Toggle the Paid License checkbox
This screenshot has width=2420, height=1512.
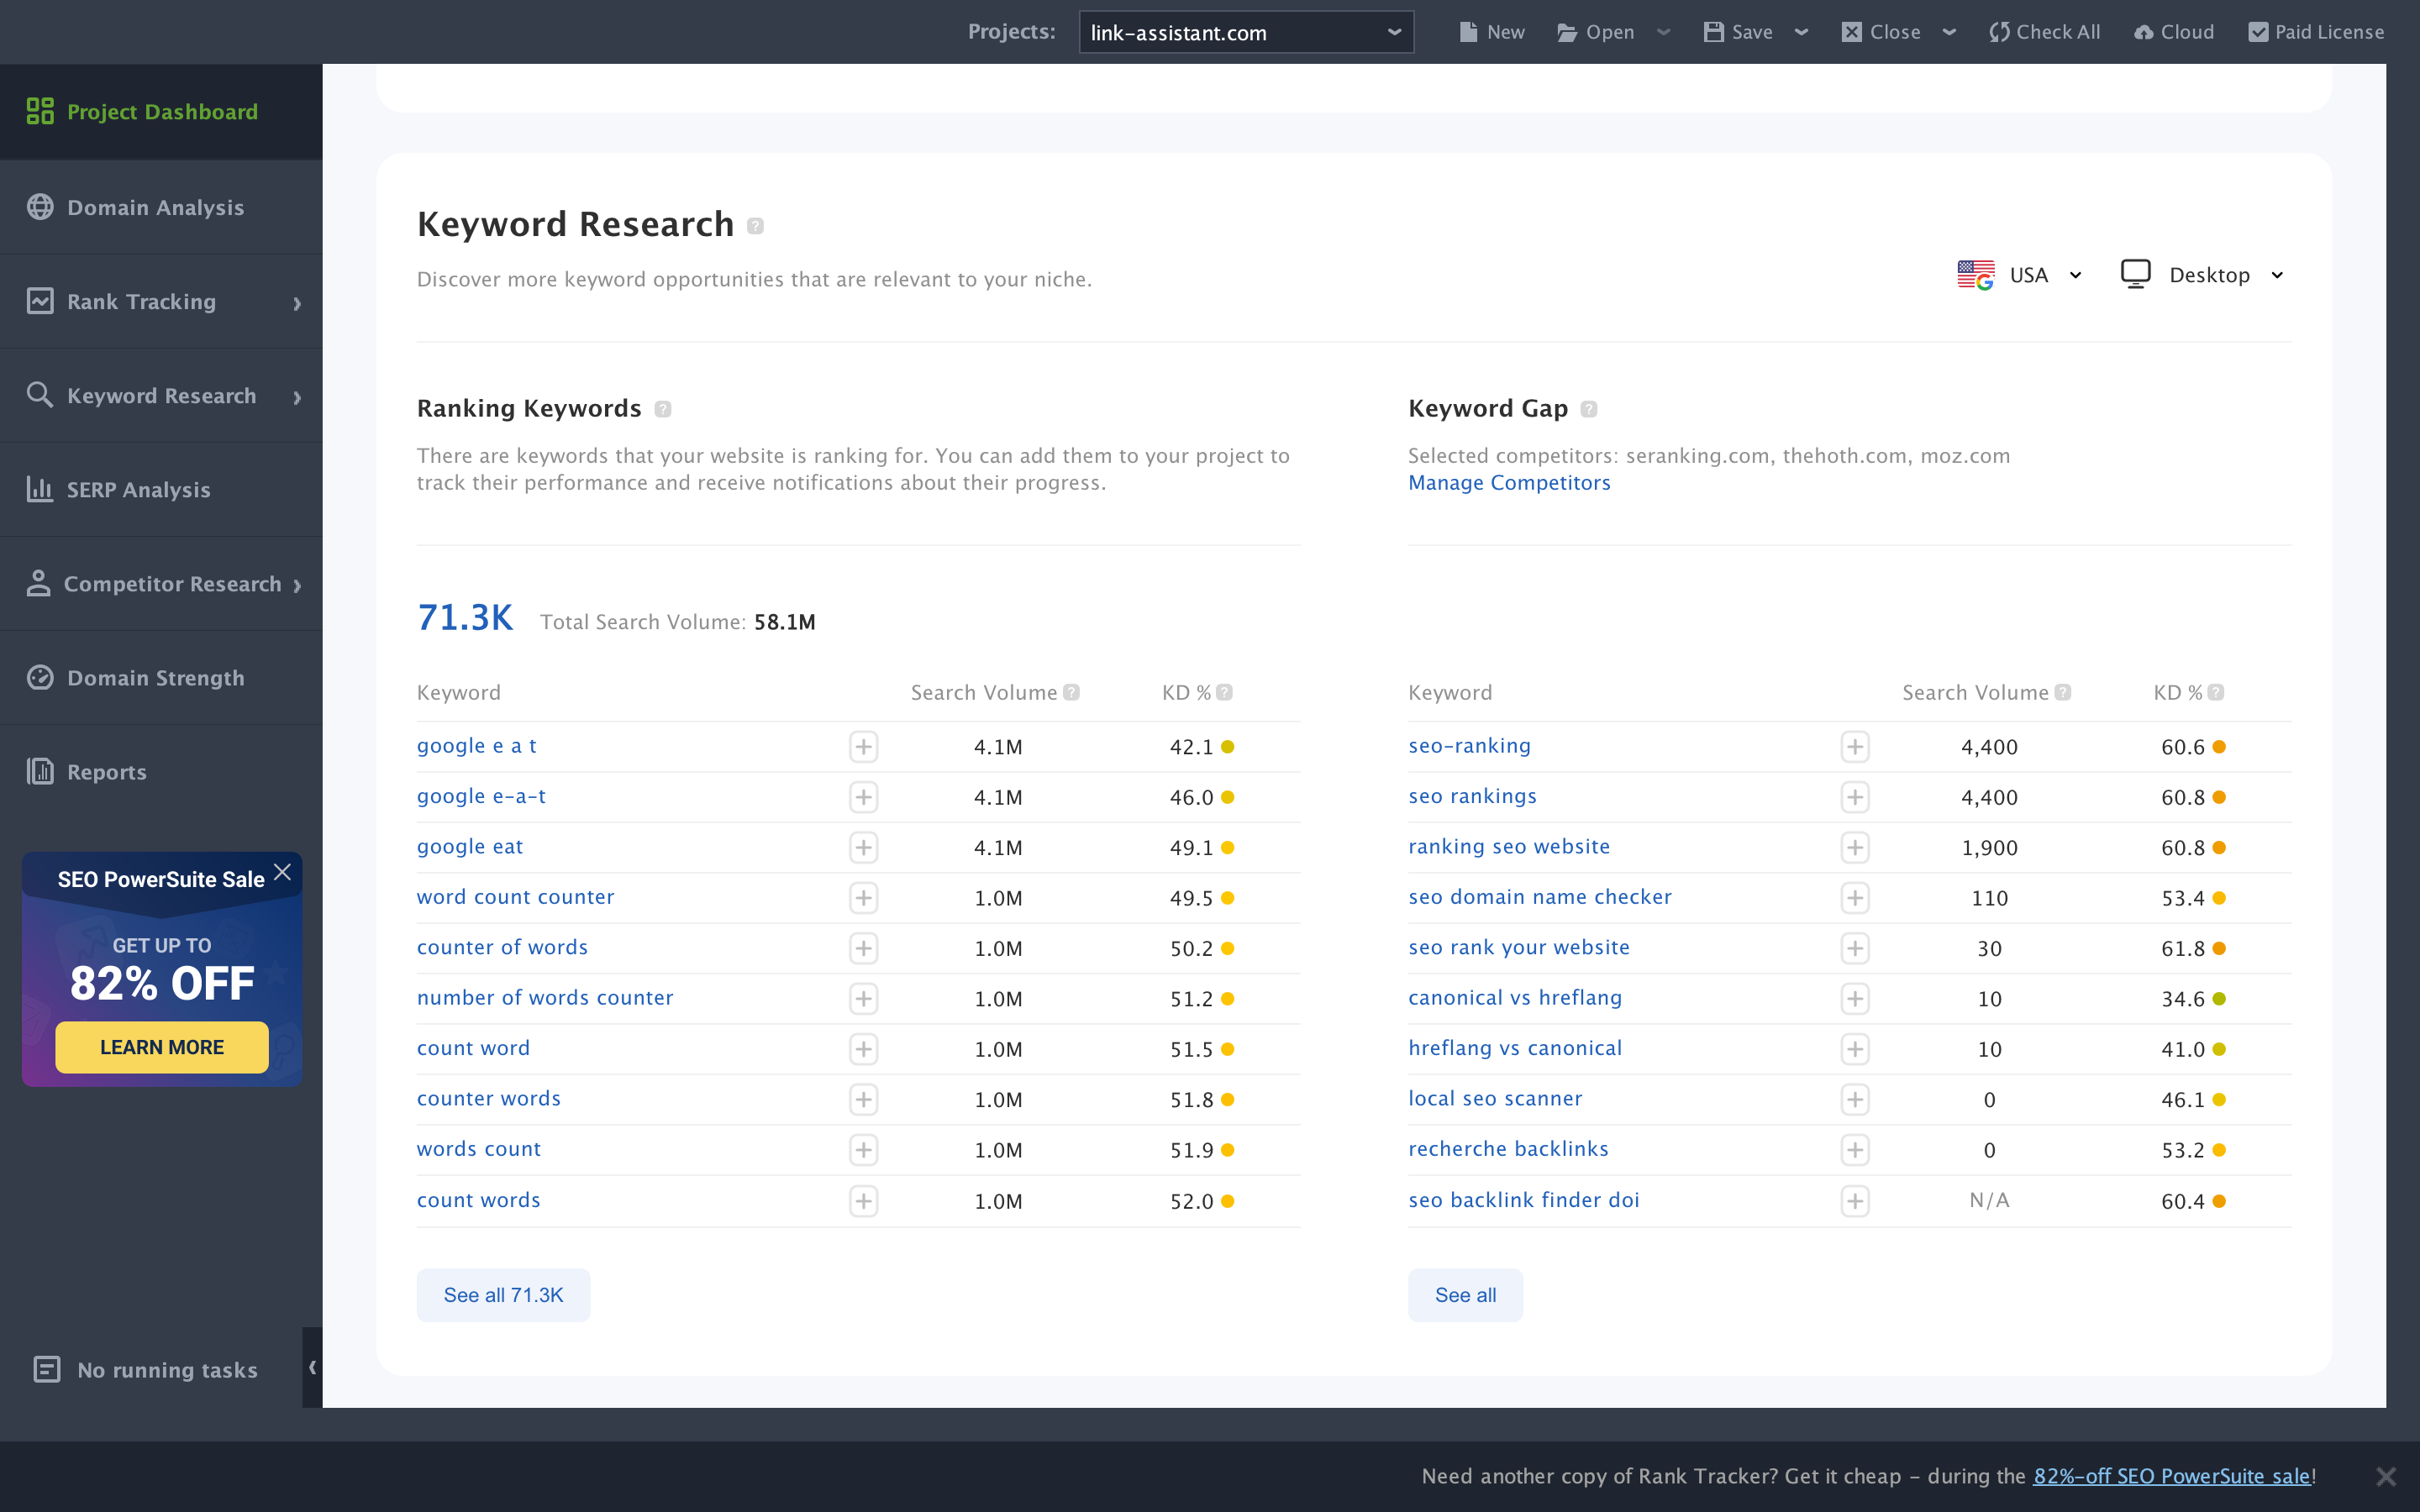point(2258,32)
